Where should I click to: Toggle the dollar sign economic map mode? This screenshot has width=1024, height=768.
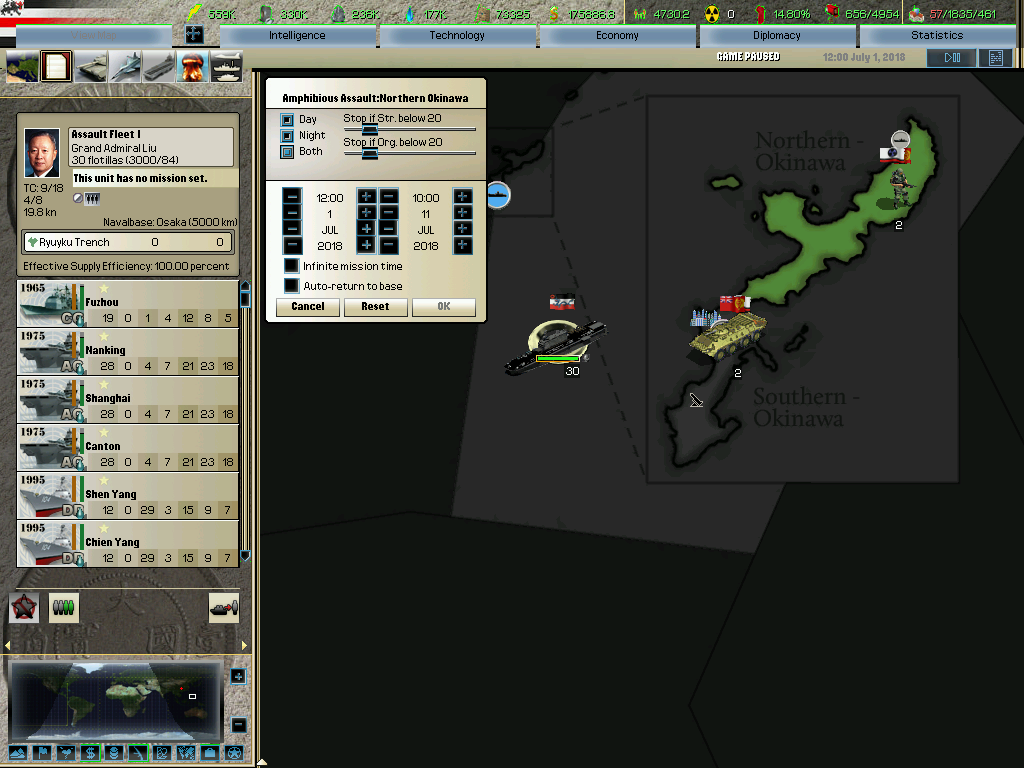click(90, 753)
